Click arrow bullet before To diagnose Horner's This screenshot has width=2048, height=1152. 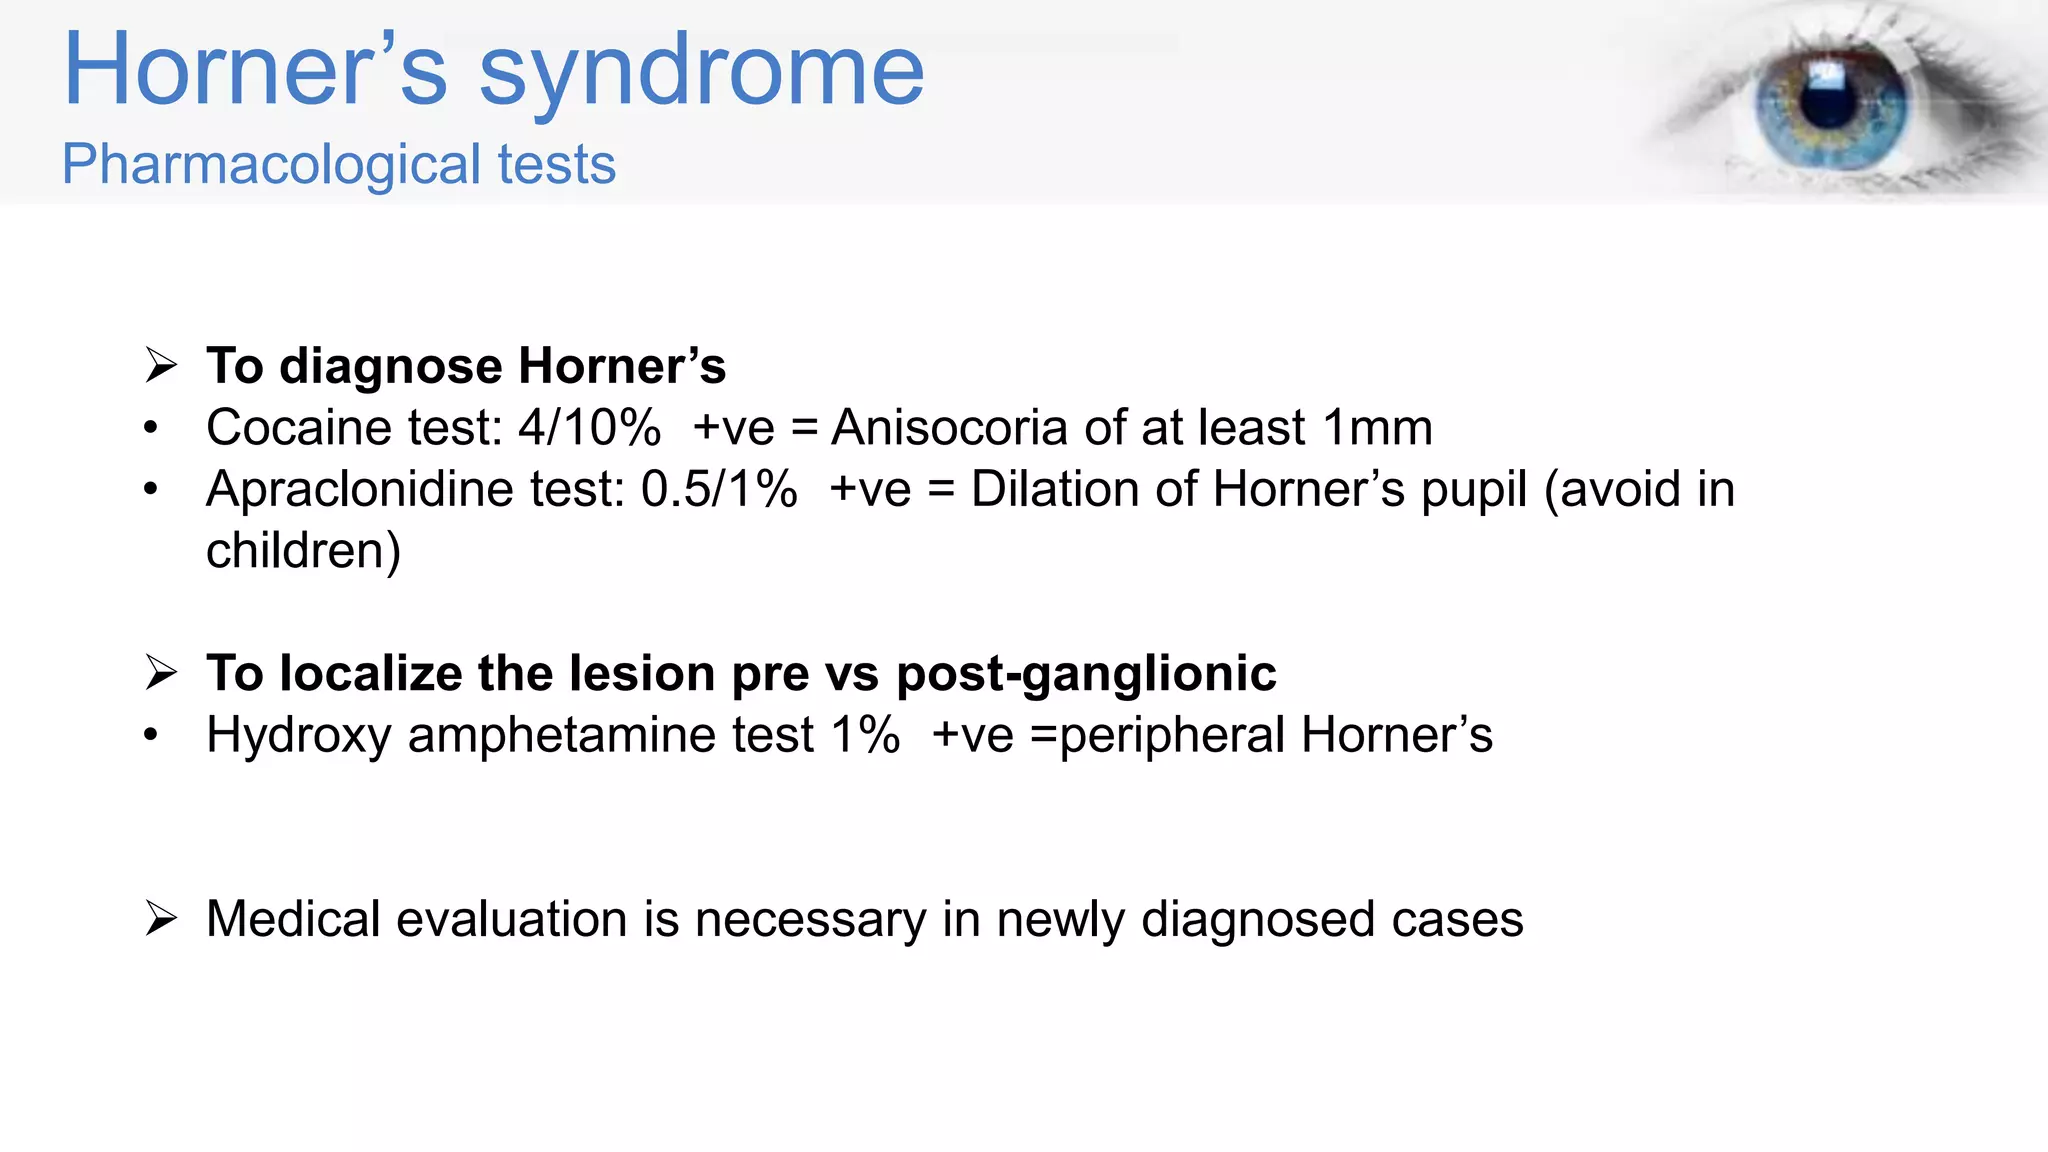click(161, 365)
